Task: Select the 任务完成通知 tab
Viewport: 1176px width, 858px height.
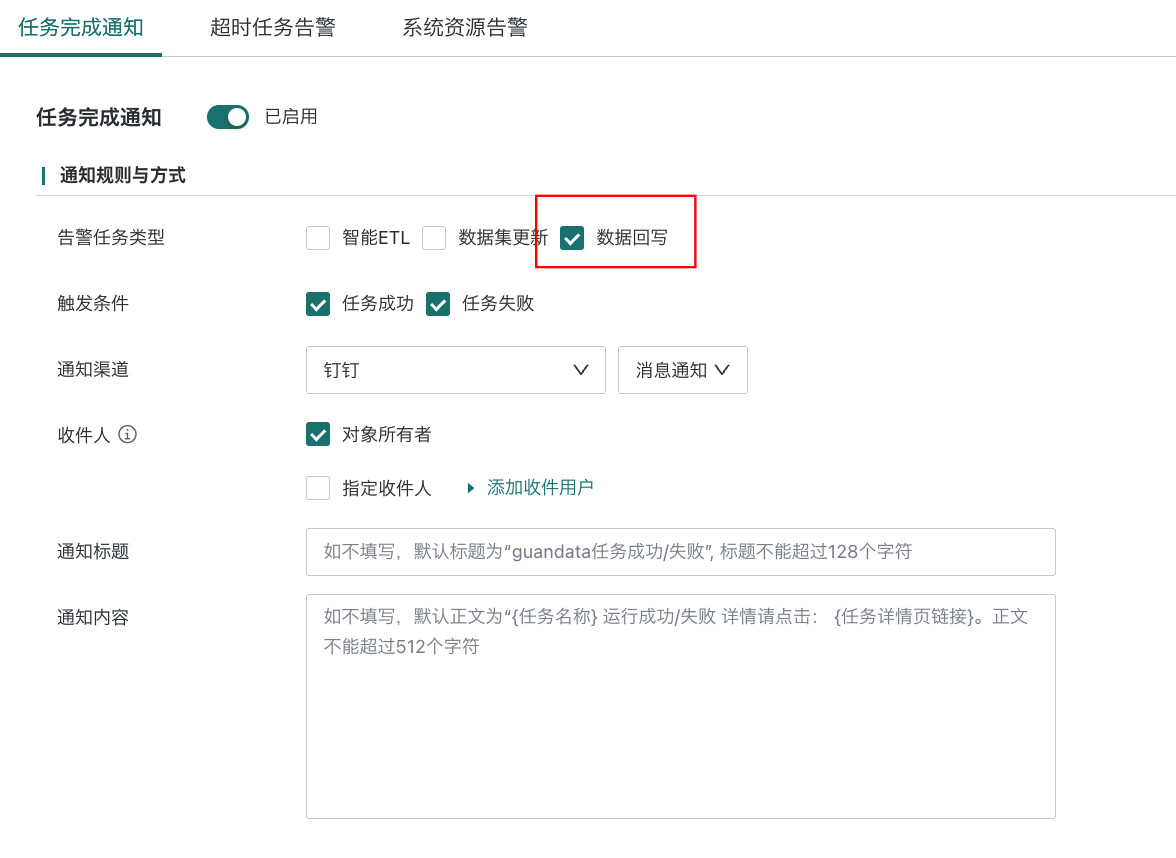Action: click(81, 28)
